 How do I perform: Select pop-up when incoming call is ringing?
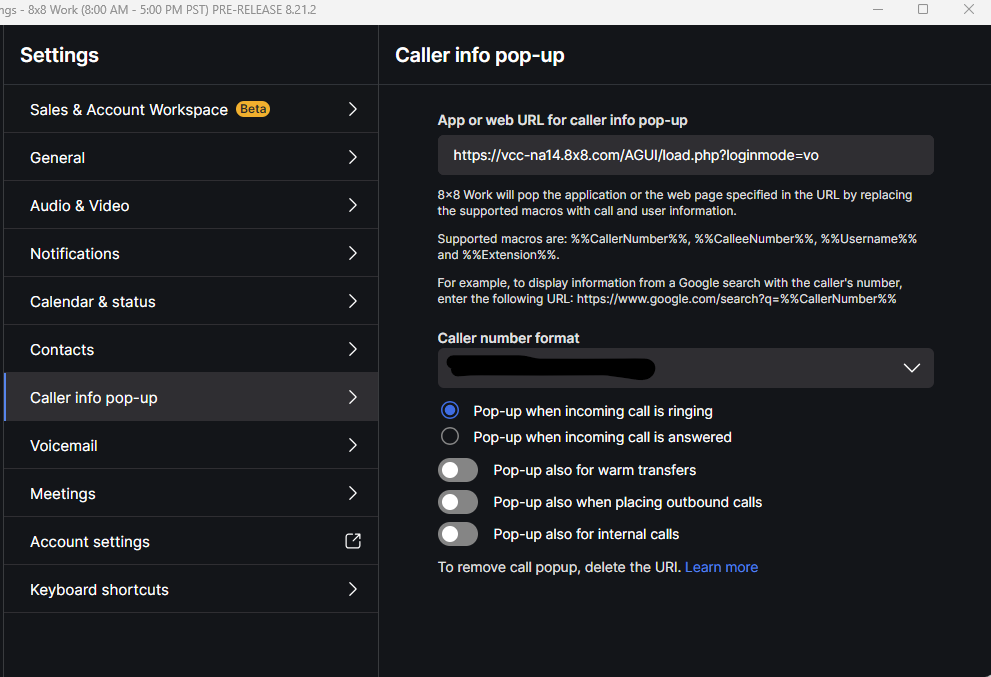click(x=450, y=411)
